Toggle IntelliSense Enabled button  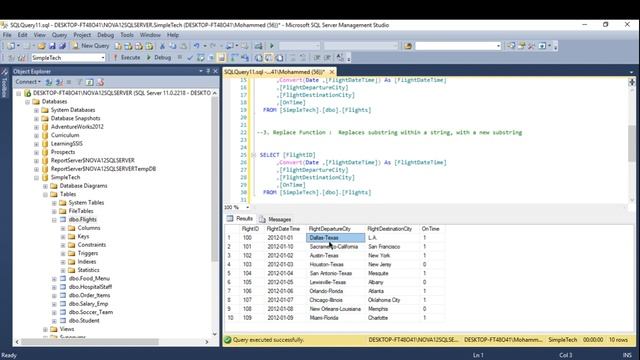click(221, 58)
